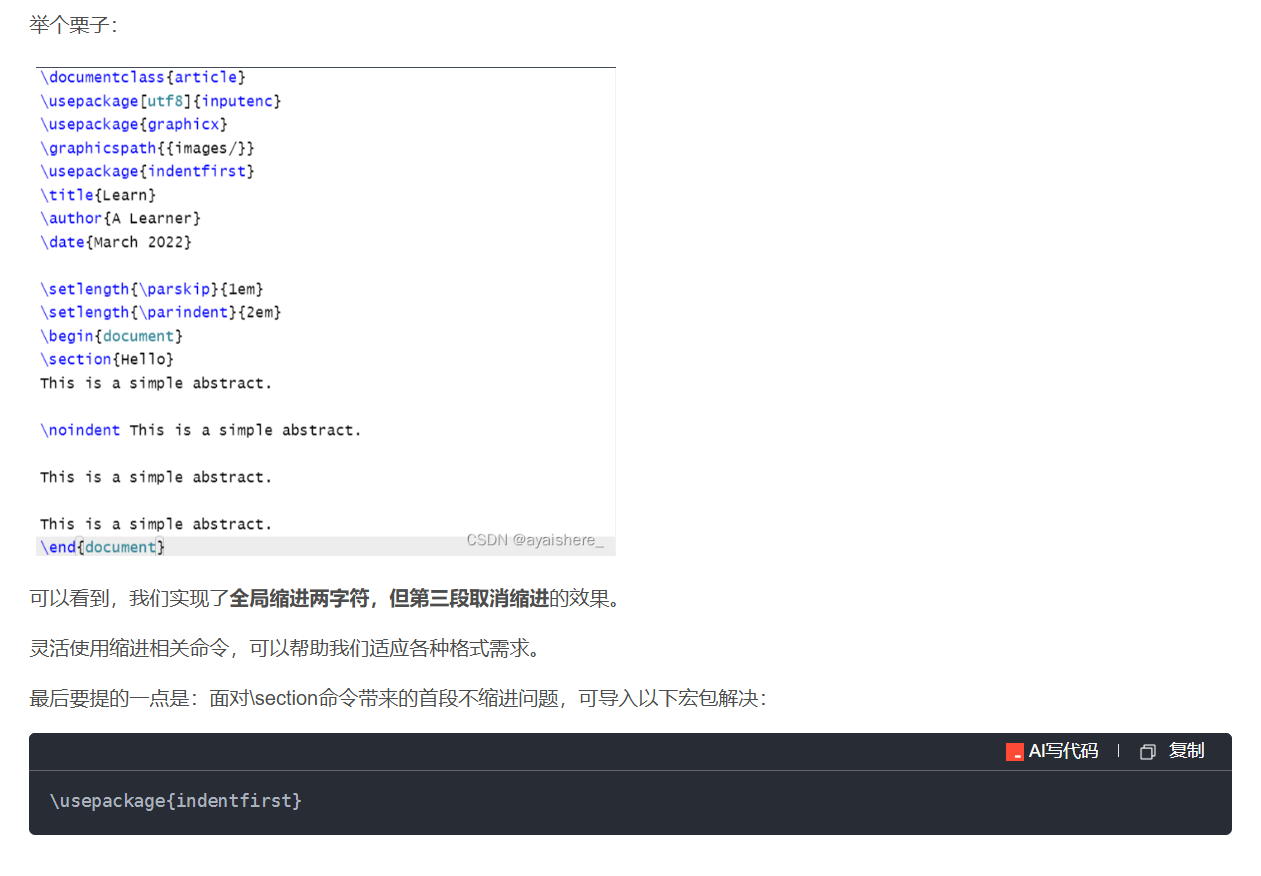Select the \noindent command in the code screenshot
Viewport: 1261px width, 876px height.
pos(80,429)
